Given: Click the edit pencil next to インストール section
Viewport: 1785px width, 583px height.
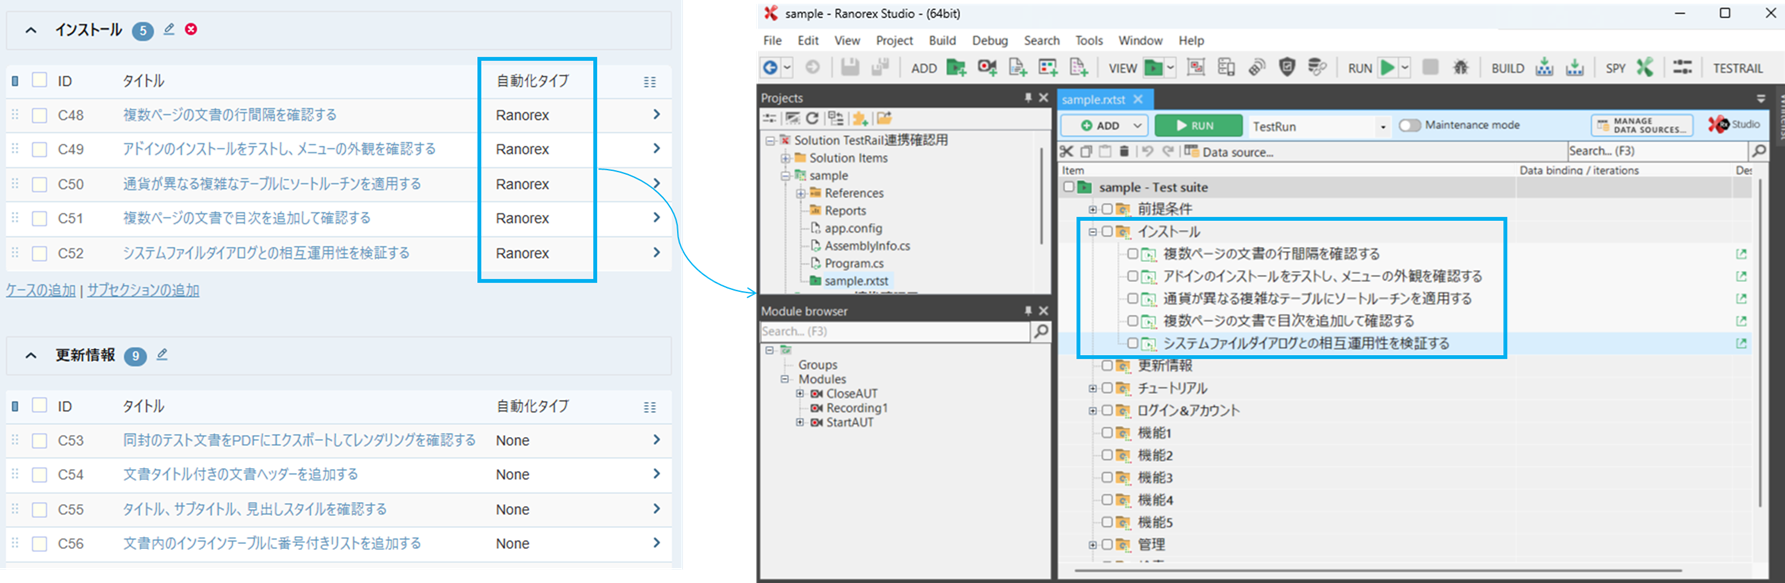Looking at the screenshot, I should (x=169, y=30).
